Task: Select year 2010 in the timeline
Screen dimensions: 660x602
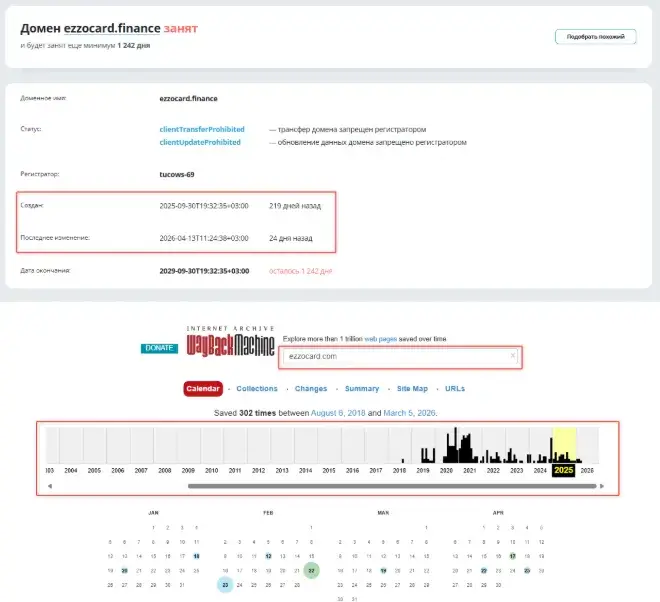Action: click(211, 470)
